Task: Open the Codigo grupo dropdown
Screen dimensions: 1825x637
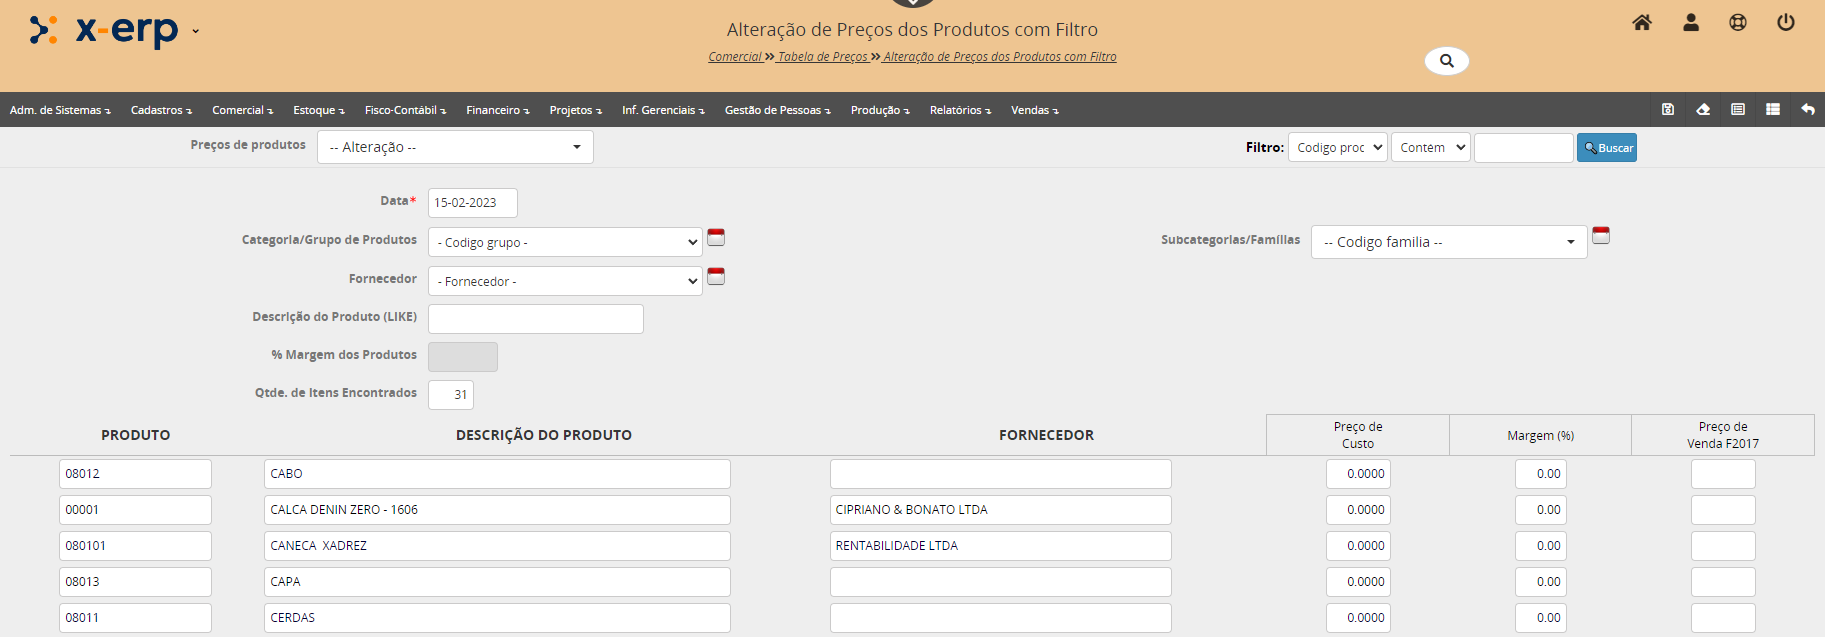Action: [x=565, y=243]
